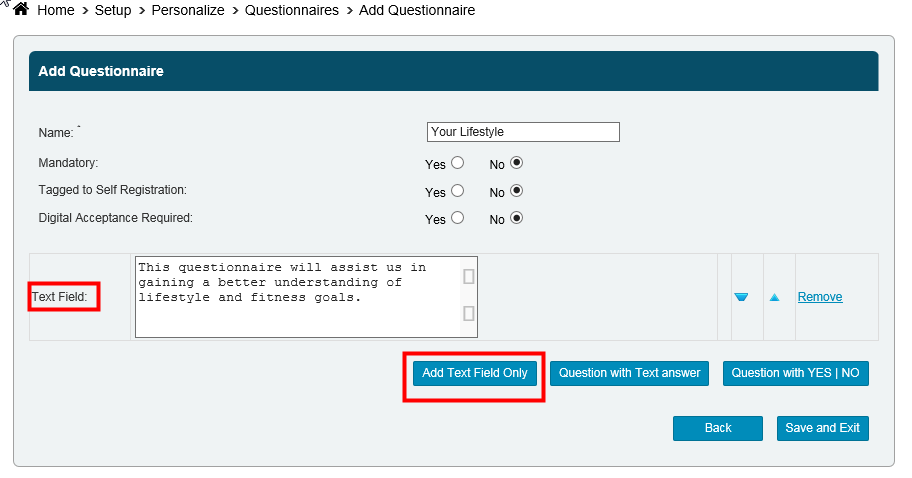Select No for Mandatory

517,163
